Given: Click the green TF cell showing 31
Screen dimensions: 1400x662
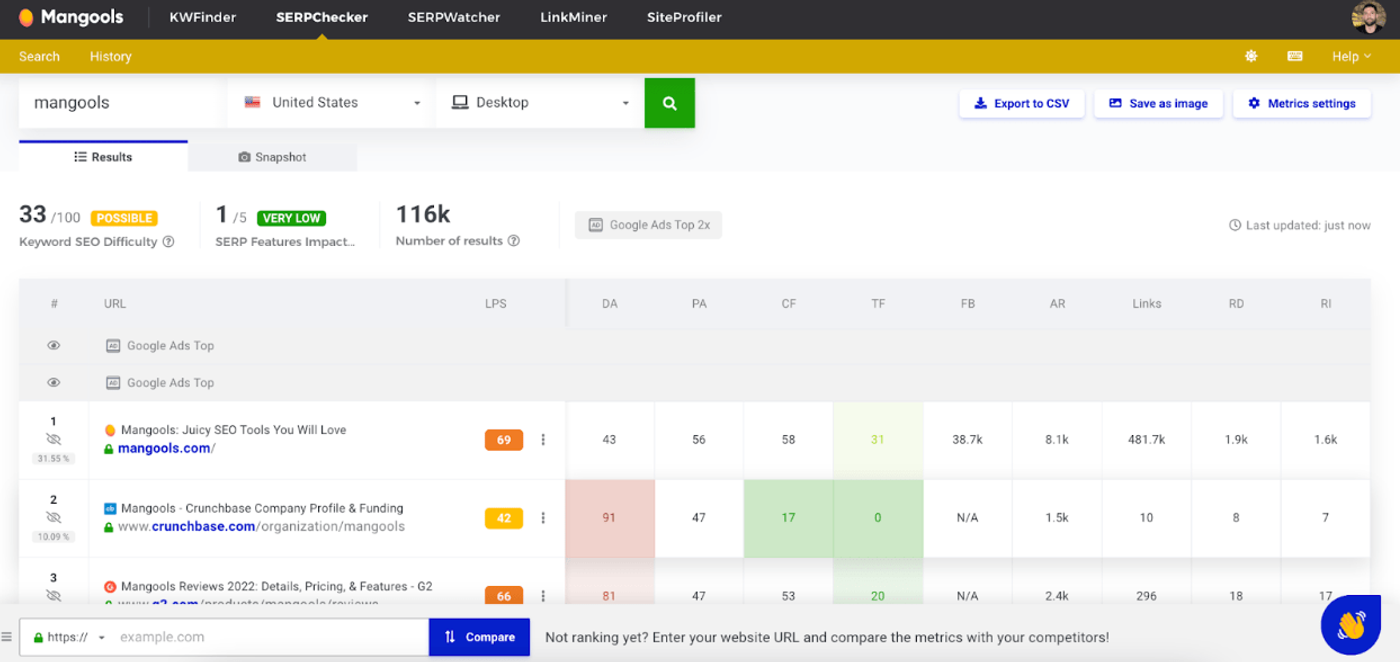Looking at the screenshot, I should tap(878, 440).
